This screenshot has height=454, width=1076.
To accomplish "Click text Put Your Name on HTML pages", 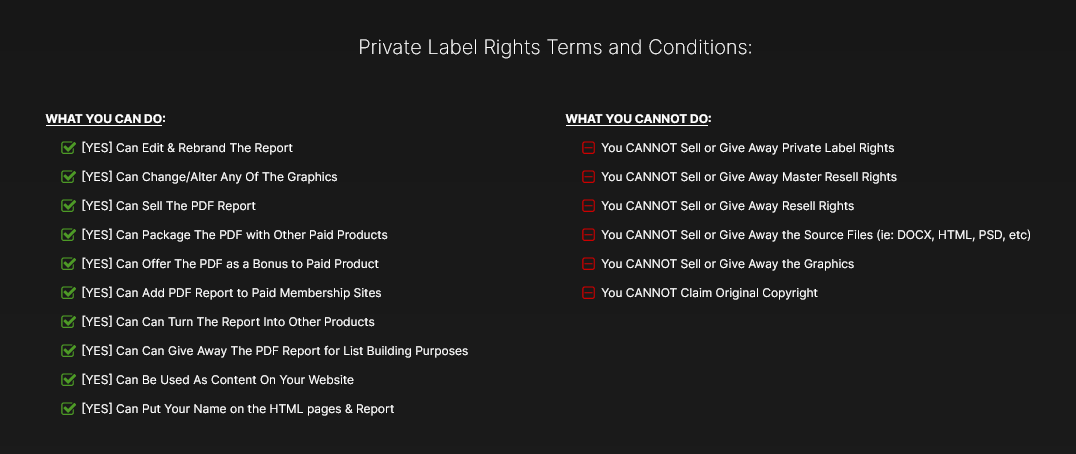I will click(237, 409).
